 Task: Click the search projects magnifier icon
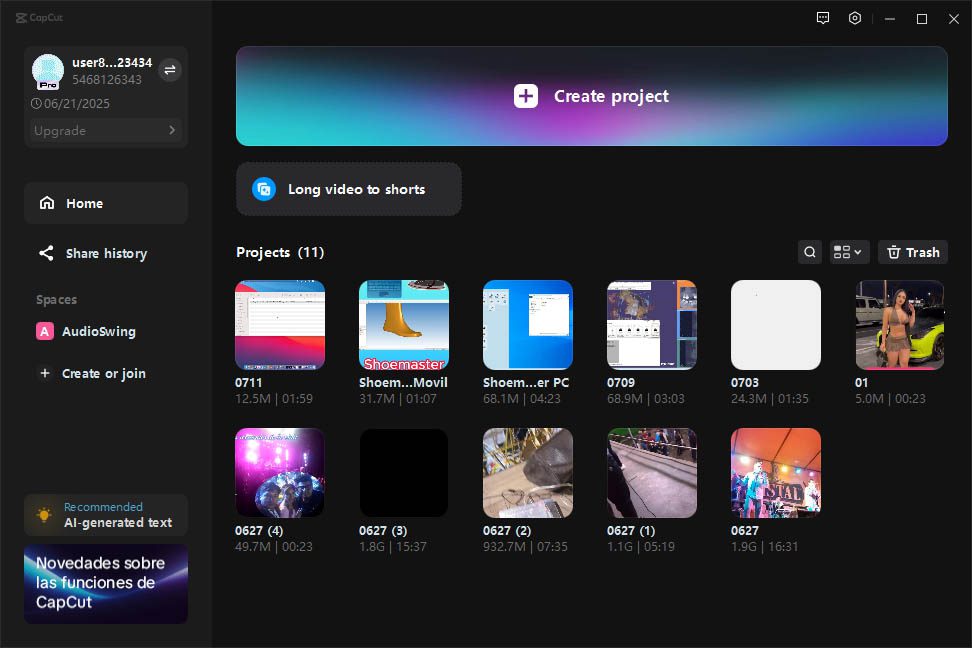810,252
